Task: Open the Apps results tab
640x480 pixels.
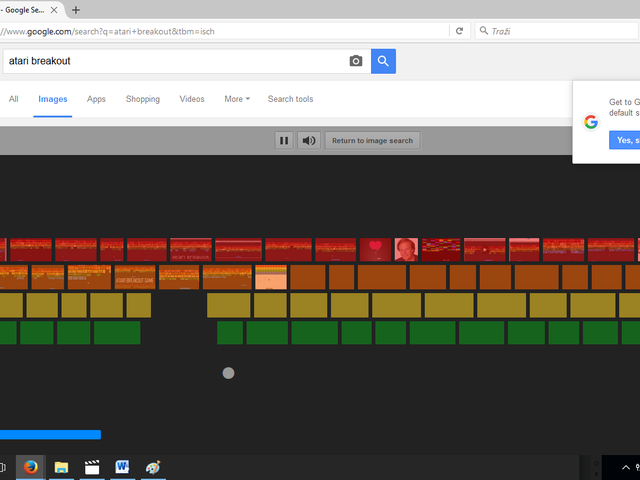Action: point(96,99)
